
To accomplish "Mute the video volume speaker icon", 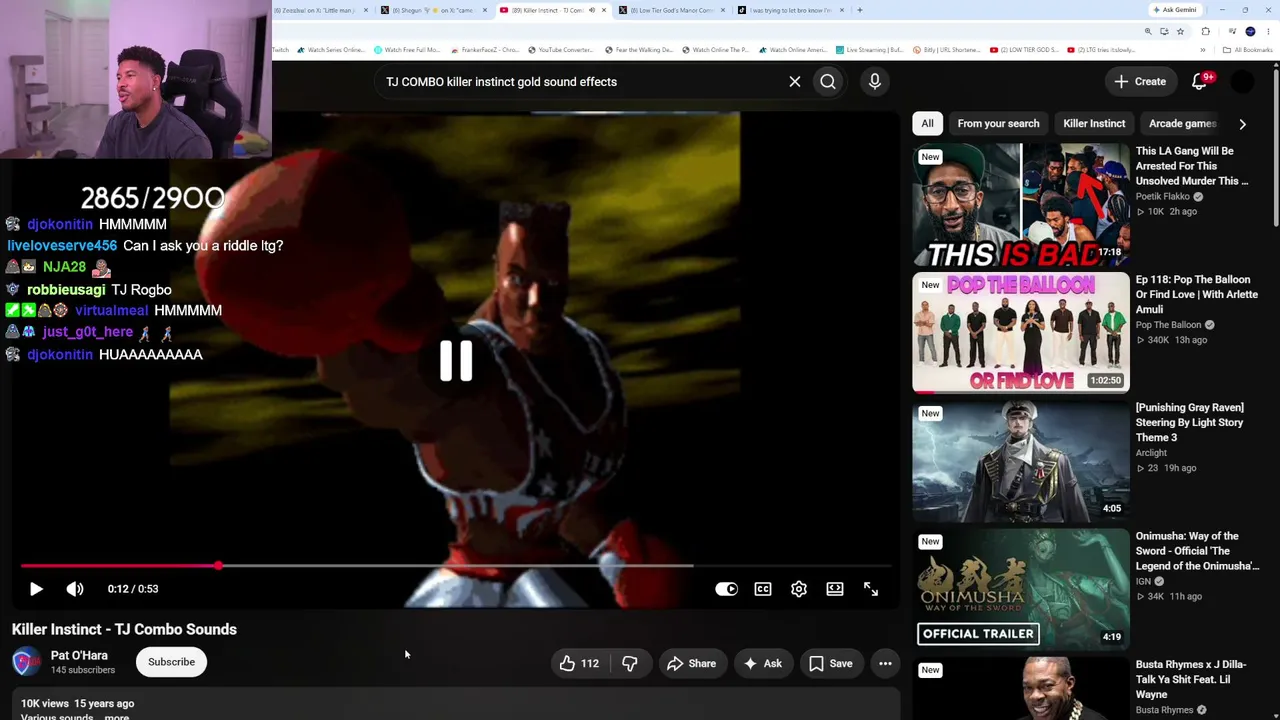I will [75, 589].
